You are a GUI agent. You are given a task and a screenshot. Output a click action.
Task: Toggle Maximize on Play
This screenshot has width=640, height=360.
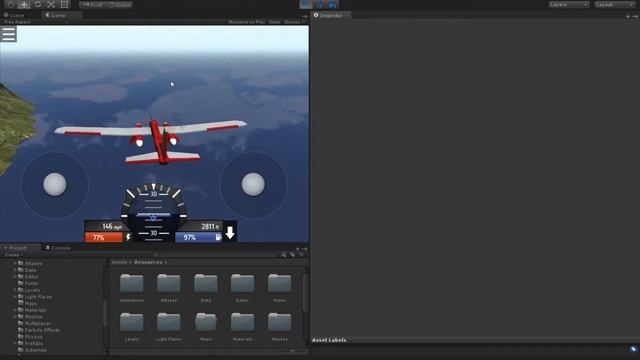pyautogui.click(x=247, y=22)
